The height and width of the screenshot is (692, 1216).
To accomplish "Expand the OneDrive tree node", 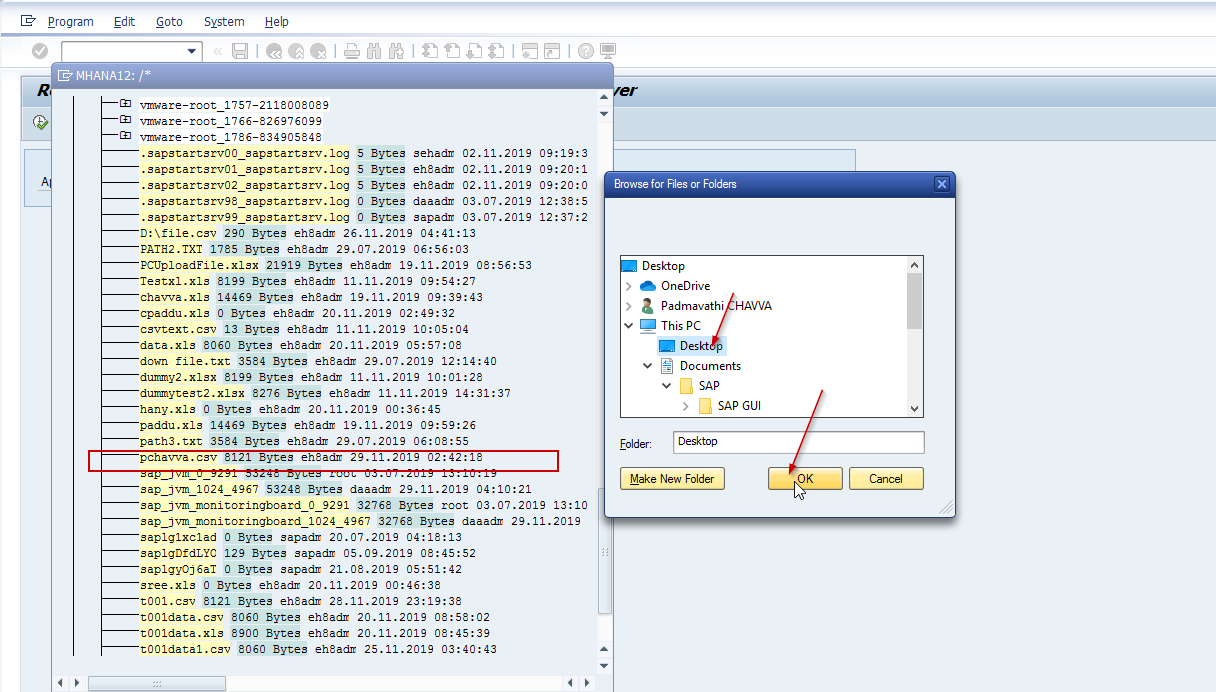I will coord(629,285).
